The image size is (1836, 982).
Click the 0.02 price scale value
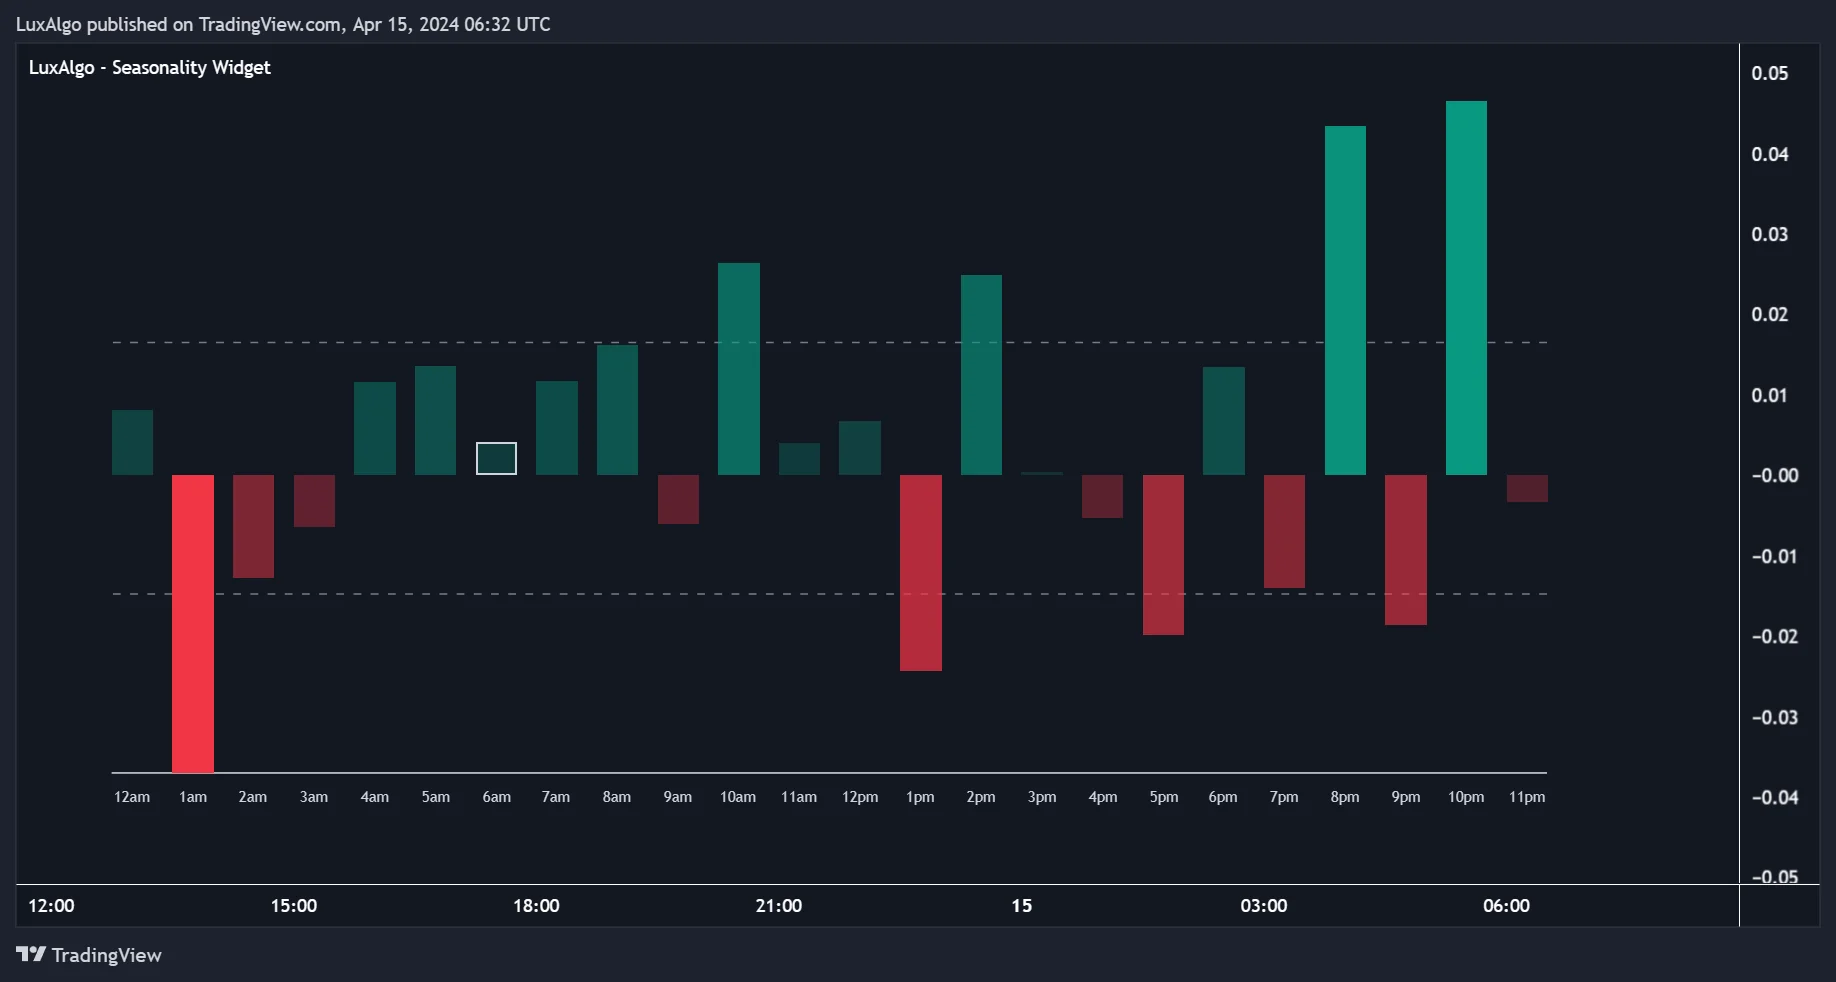click(x=1770, y=314)
